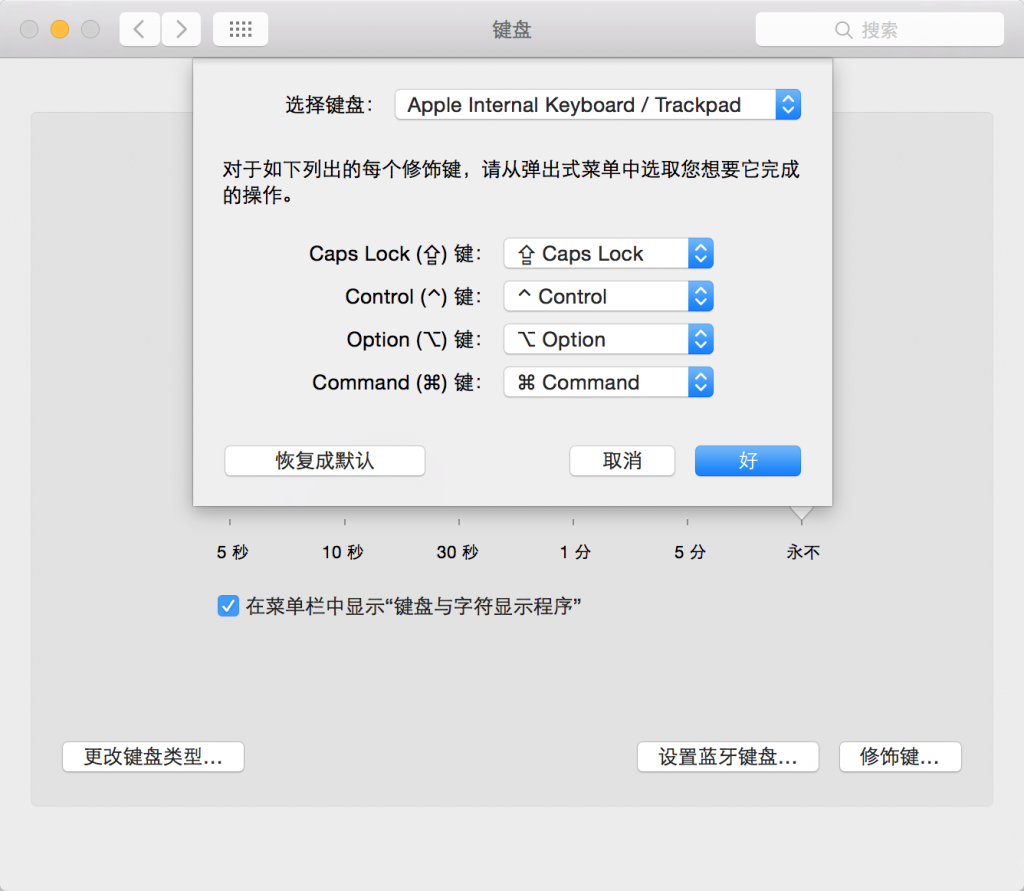Click the Show All grid icon

pyautogui.click(x=240, y=28)
